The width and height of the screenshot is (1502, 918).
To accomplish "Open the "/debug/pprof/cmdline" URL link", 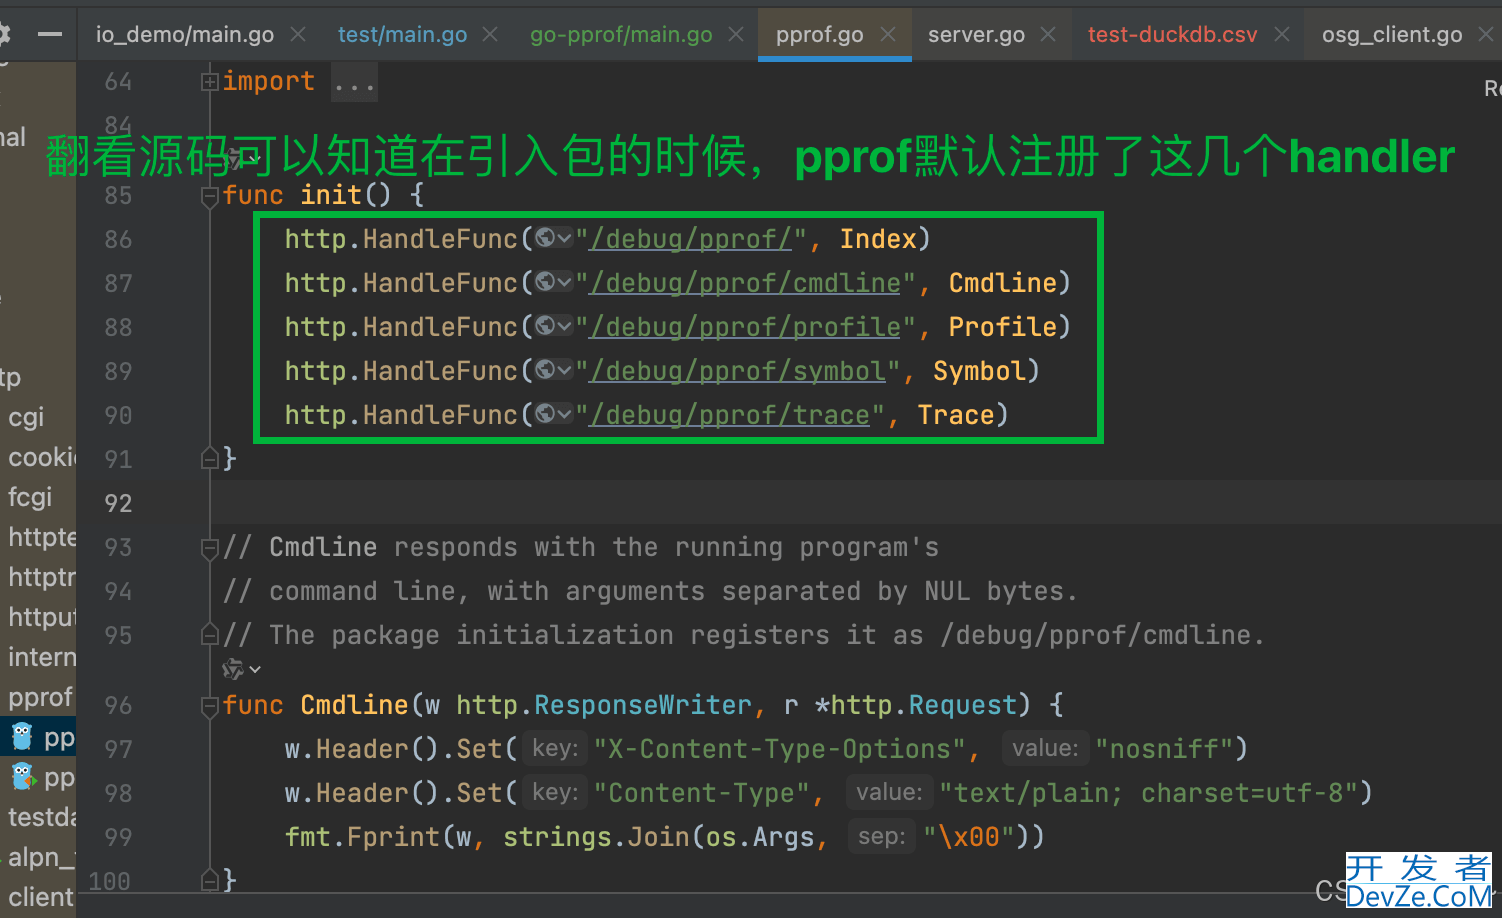I will pyautogui.click(x=745, y=283).
